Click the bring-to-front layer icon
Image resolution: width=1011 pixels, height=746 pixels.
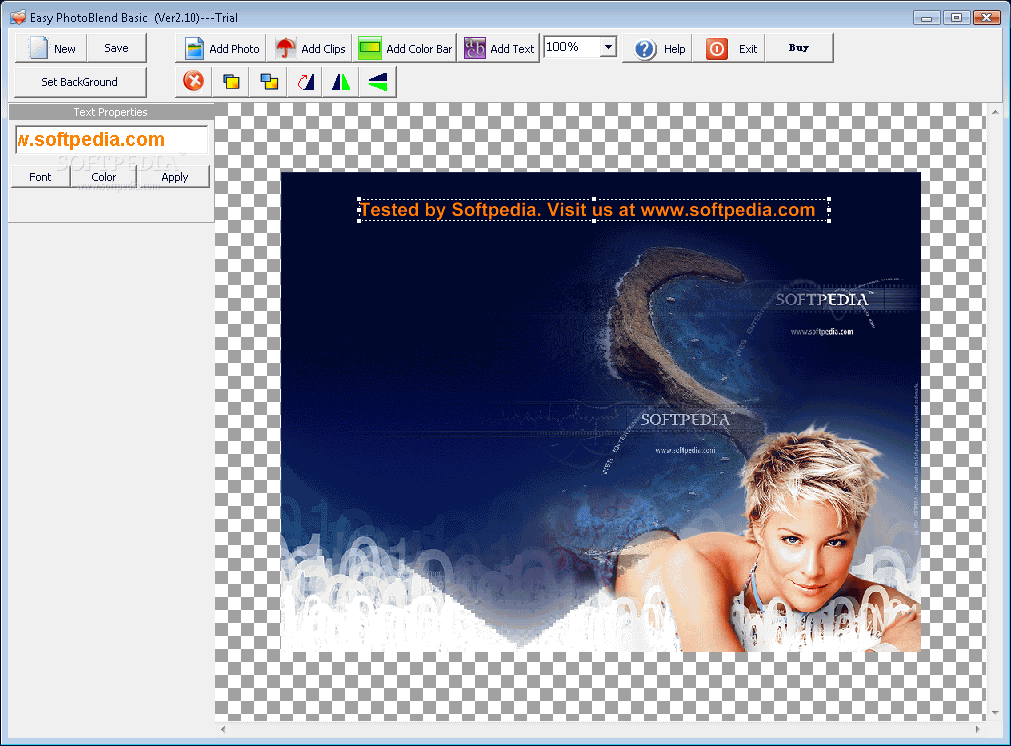[231, 82]
